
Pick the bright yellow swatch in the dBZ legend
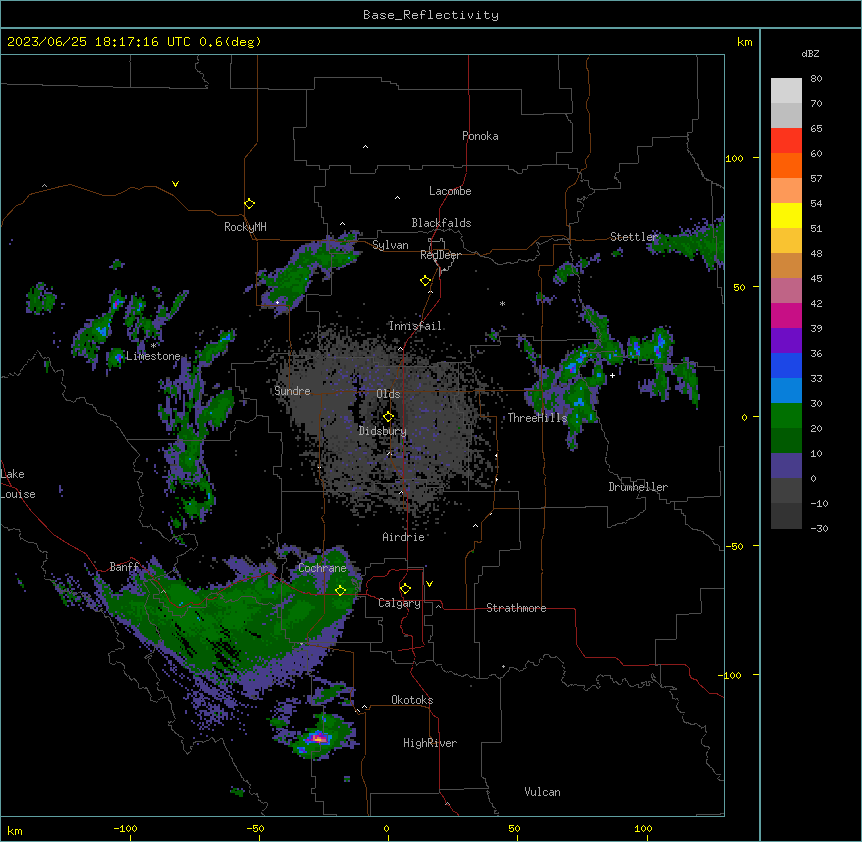click(x=786, y=215)
